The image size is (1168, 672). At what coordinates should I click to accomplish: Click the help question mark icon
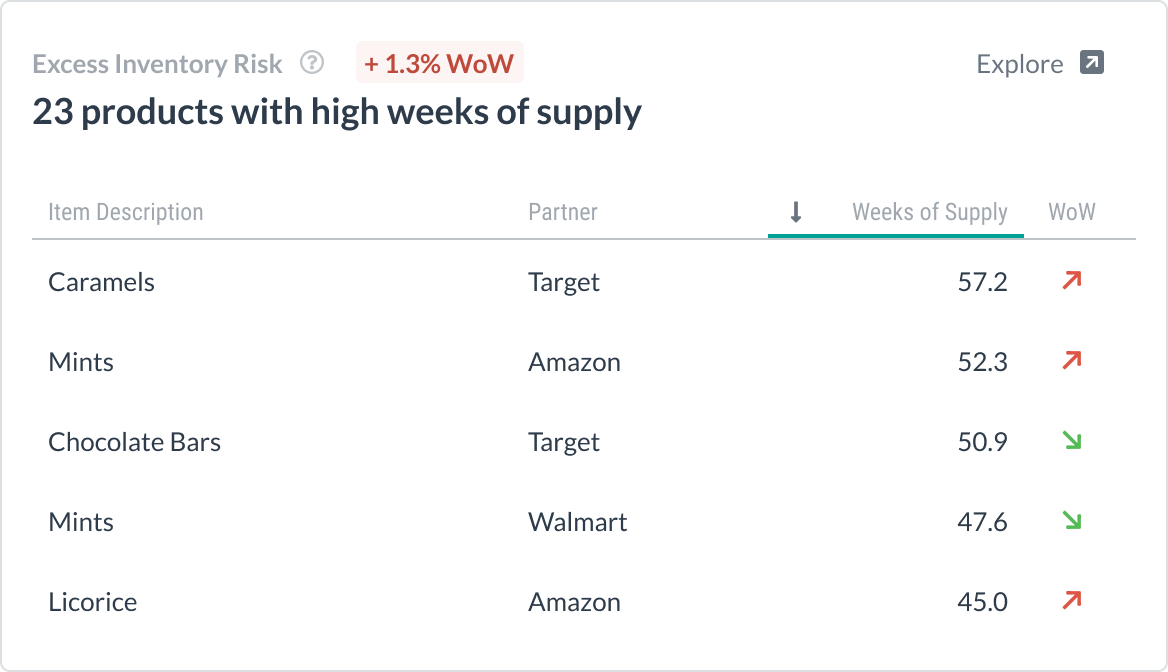(x=313, y=64)
